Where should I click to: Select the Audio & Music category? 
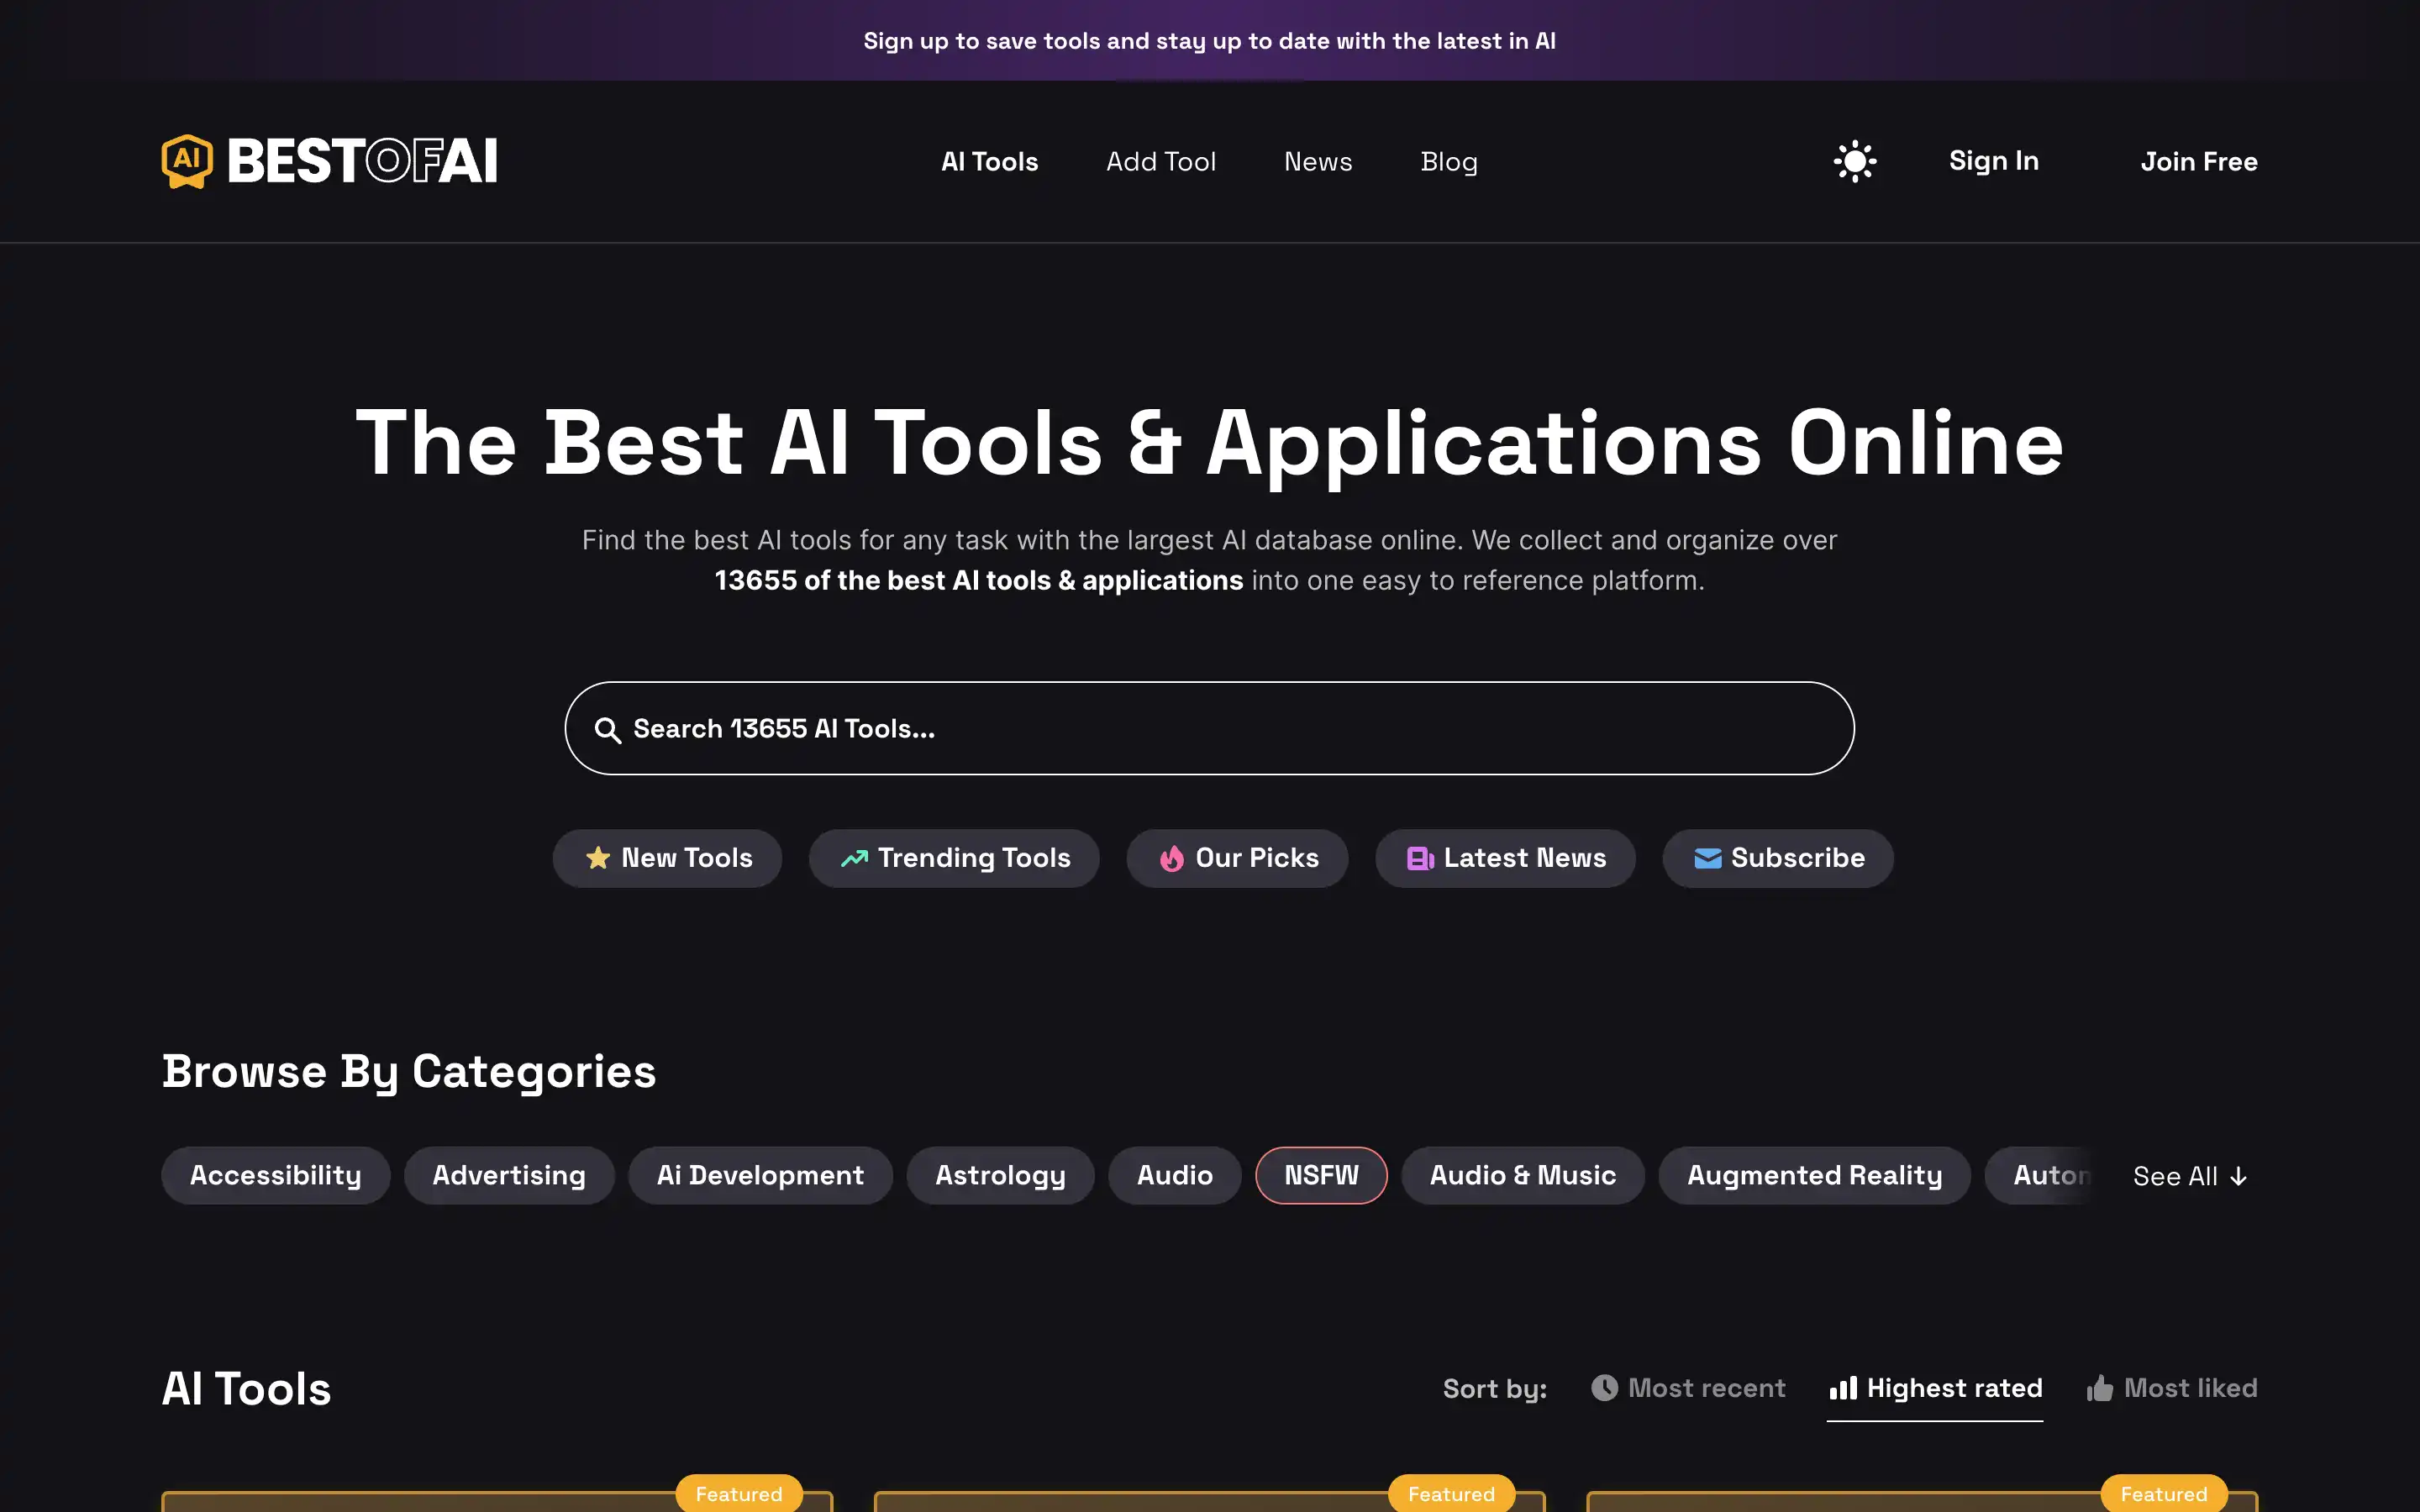(x=1523, y=1175)
